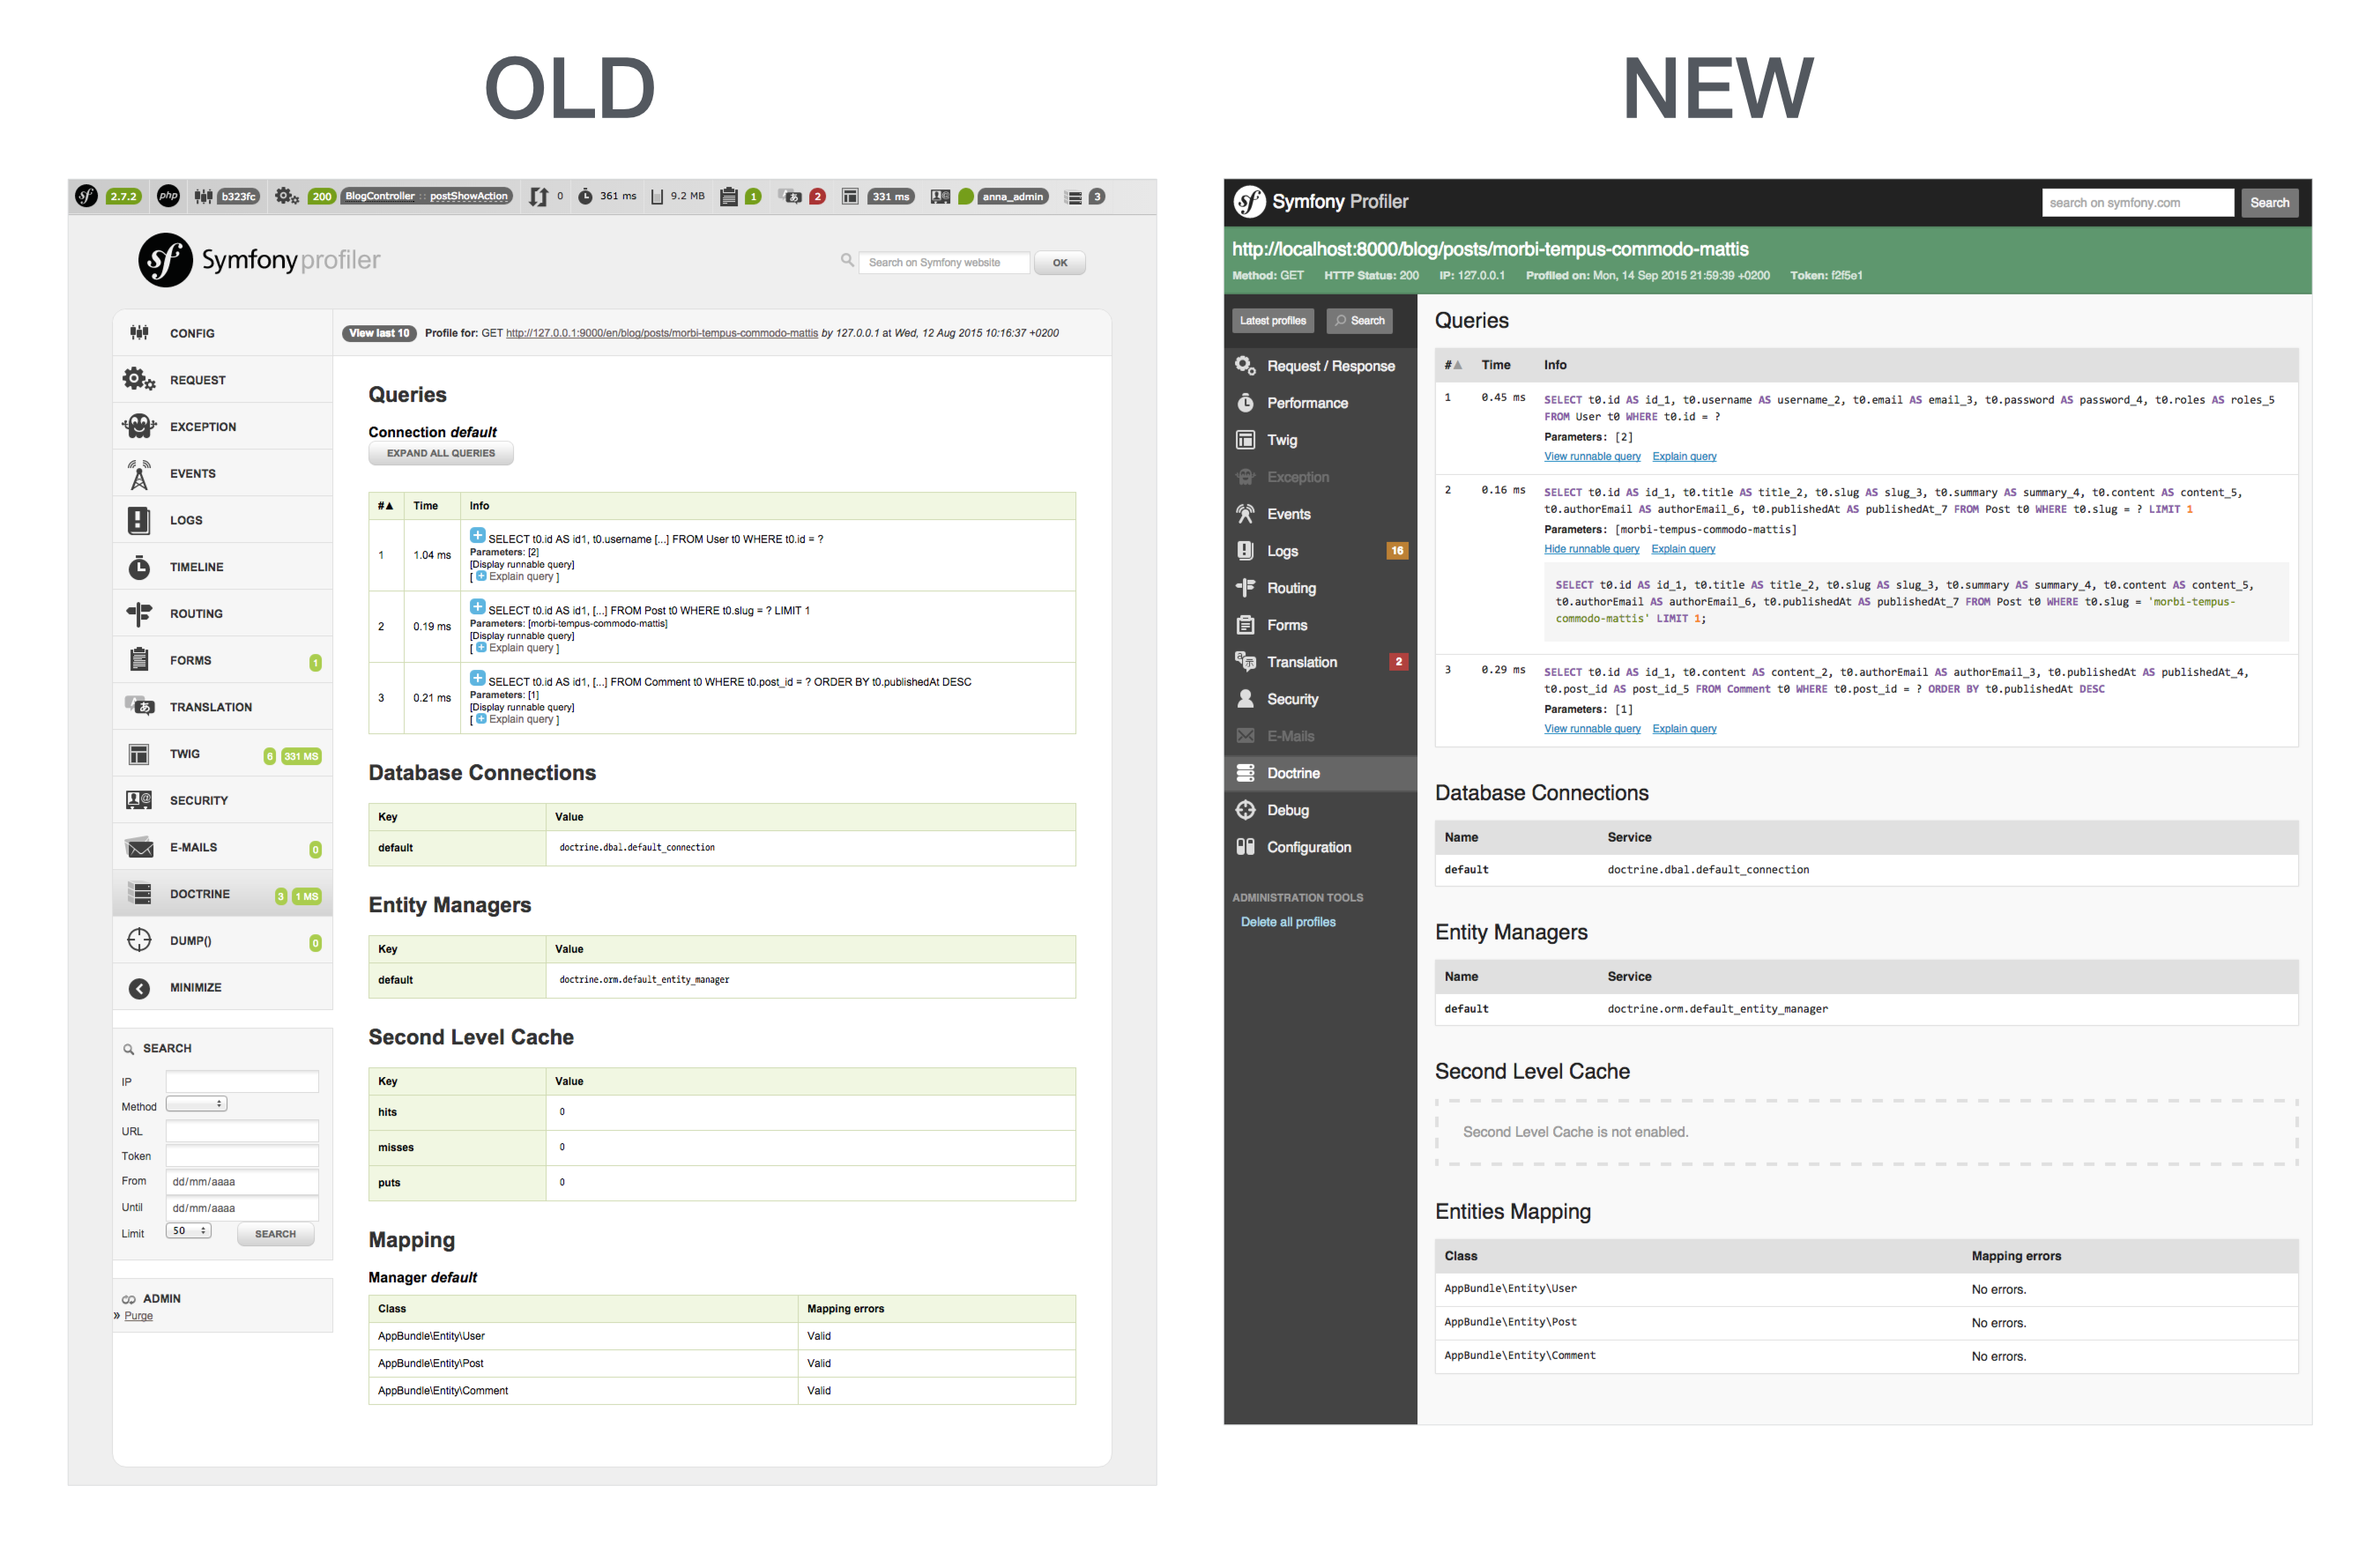
Task: Select the Events antenna icon in old sidebar
Action: [139, 474]
